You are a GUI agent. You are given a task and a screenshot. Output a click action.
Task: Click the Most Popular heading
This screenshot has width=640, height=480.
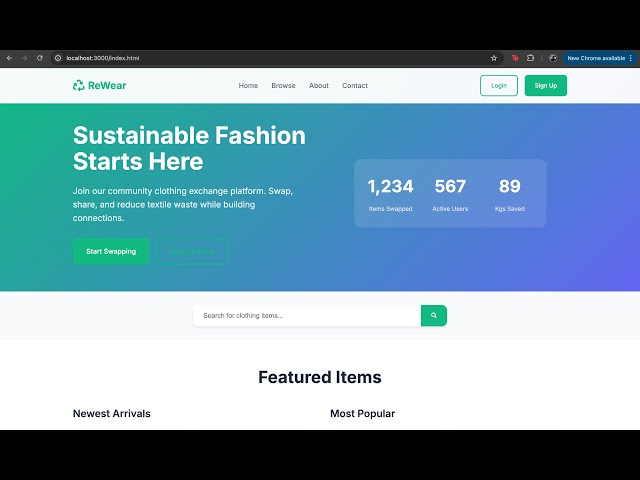pyautogui.click(x=362, y=413)
